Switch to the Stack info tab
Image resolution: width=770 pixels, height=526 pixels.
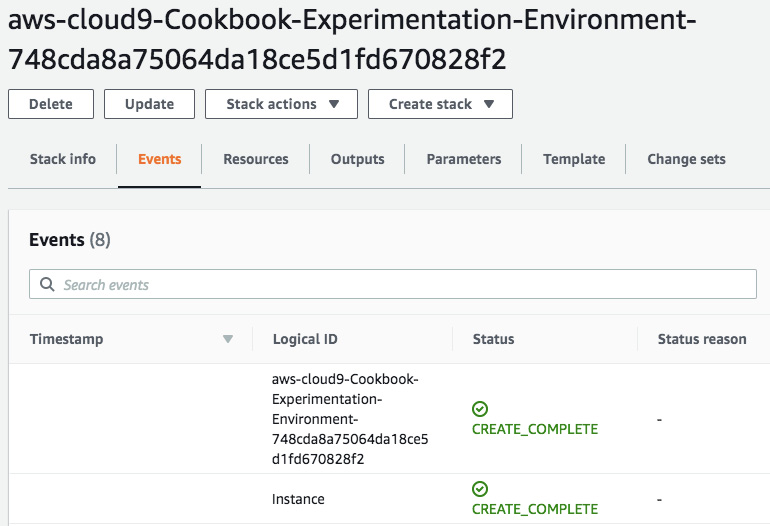click(x=63, y=159)
